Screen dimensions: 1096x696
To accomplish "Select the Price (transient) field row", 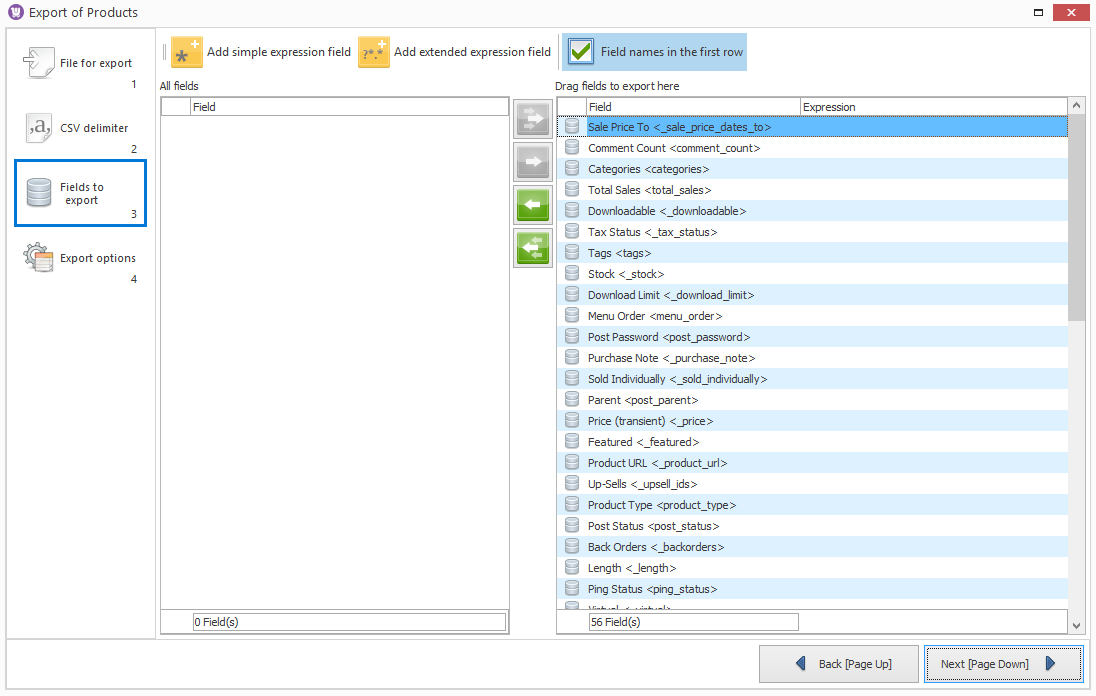I will (813, 421).
